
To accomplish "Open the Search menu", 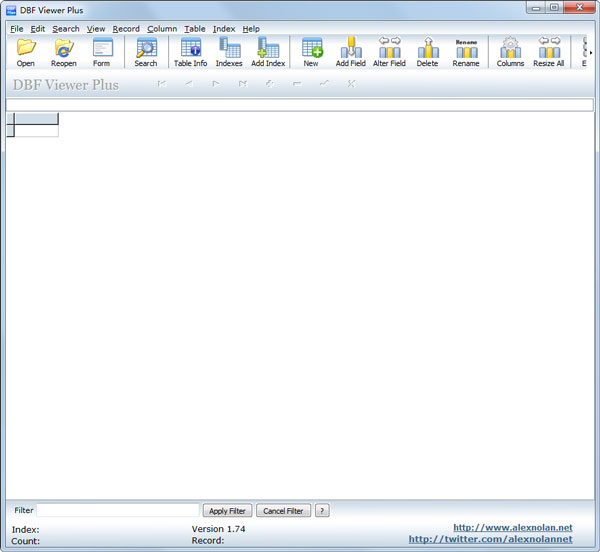I will [66, 29].
